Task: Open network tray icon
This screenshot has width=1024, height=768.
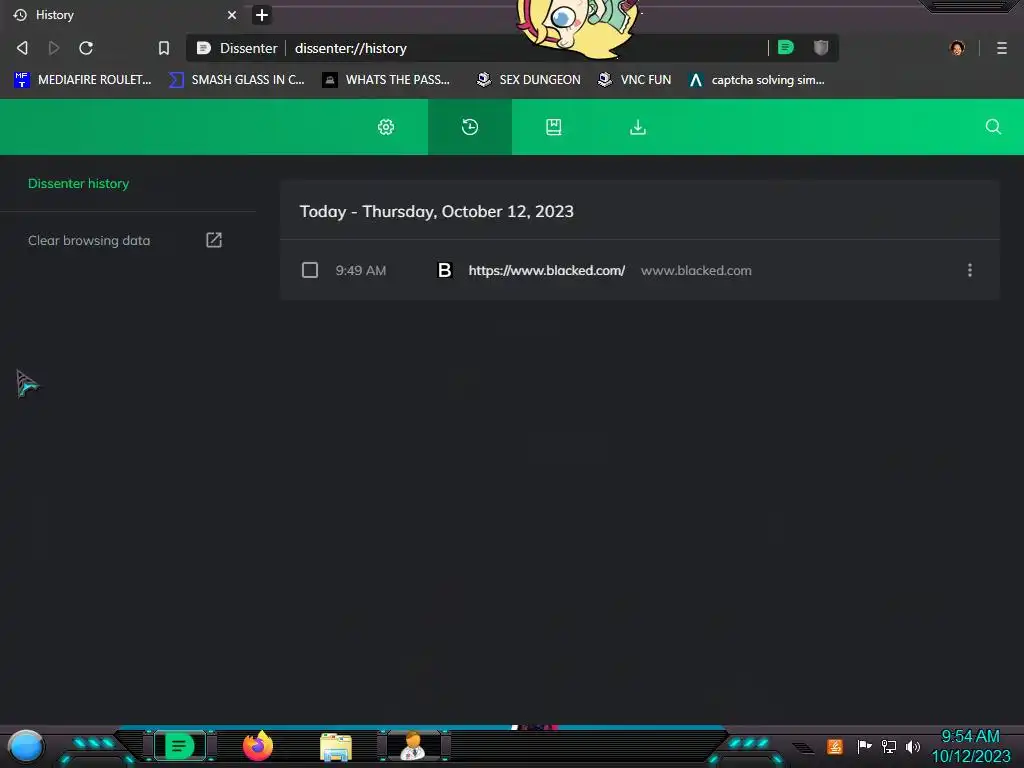Action: pos(889,746)
